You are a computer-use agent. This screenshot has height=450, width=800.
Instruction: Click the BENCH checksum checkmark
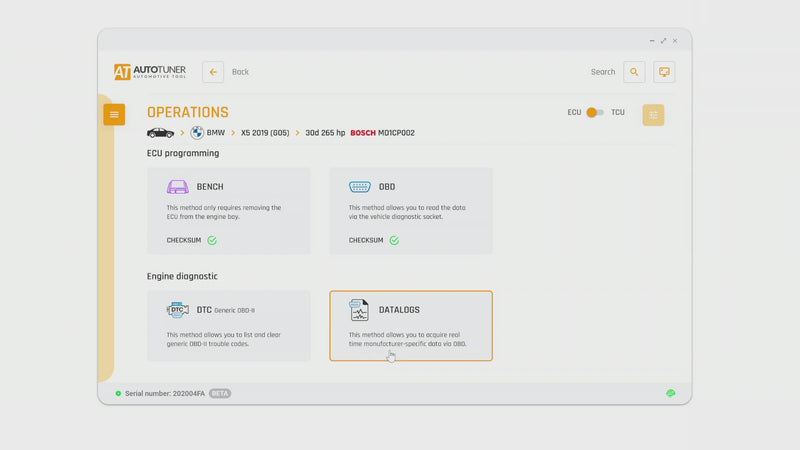click(x=212, y=240)
